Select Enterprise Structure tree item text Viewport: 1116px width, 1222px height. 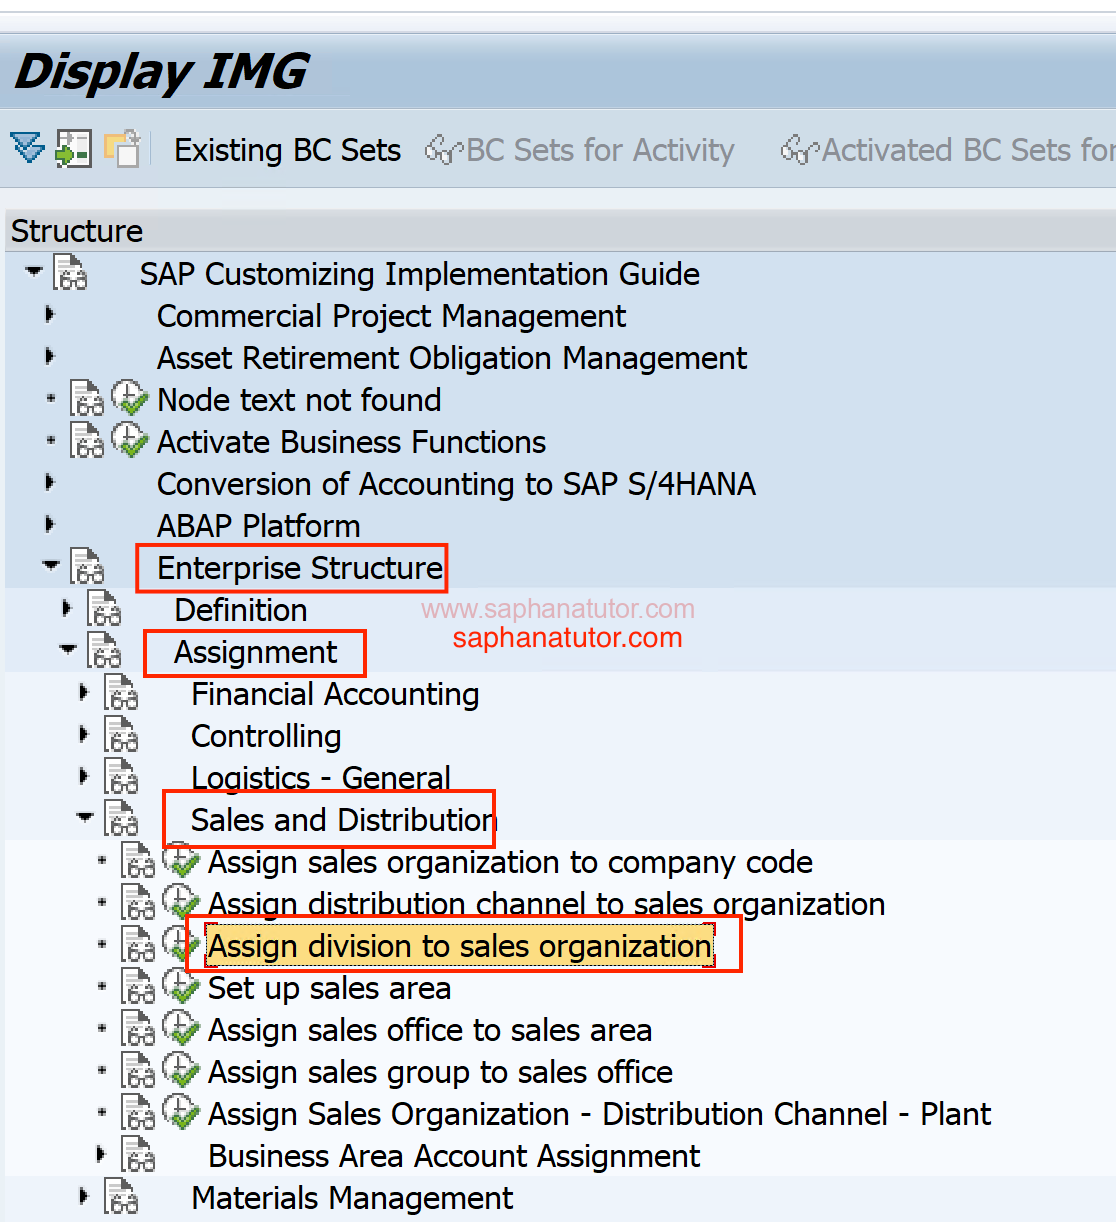300,568
